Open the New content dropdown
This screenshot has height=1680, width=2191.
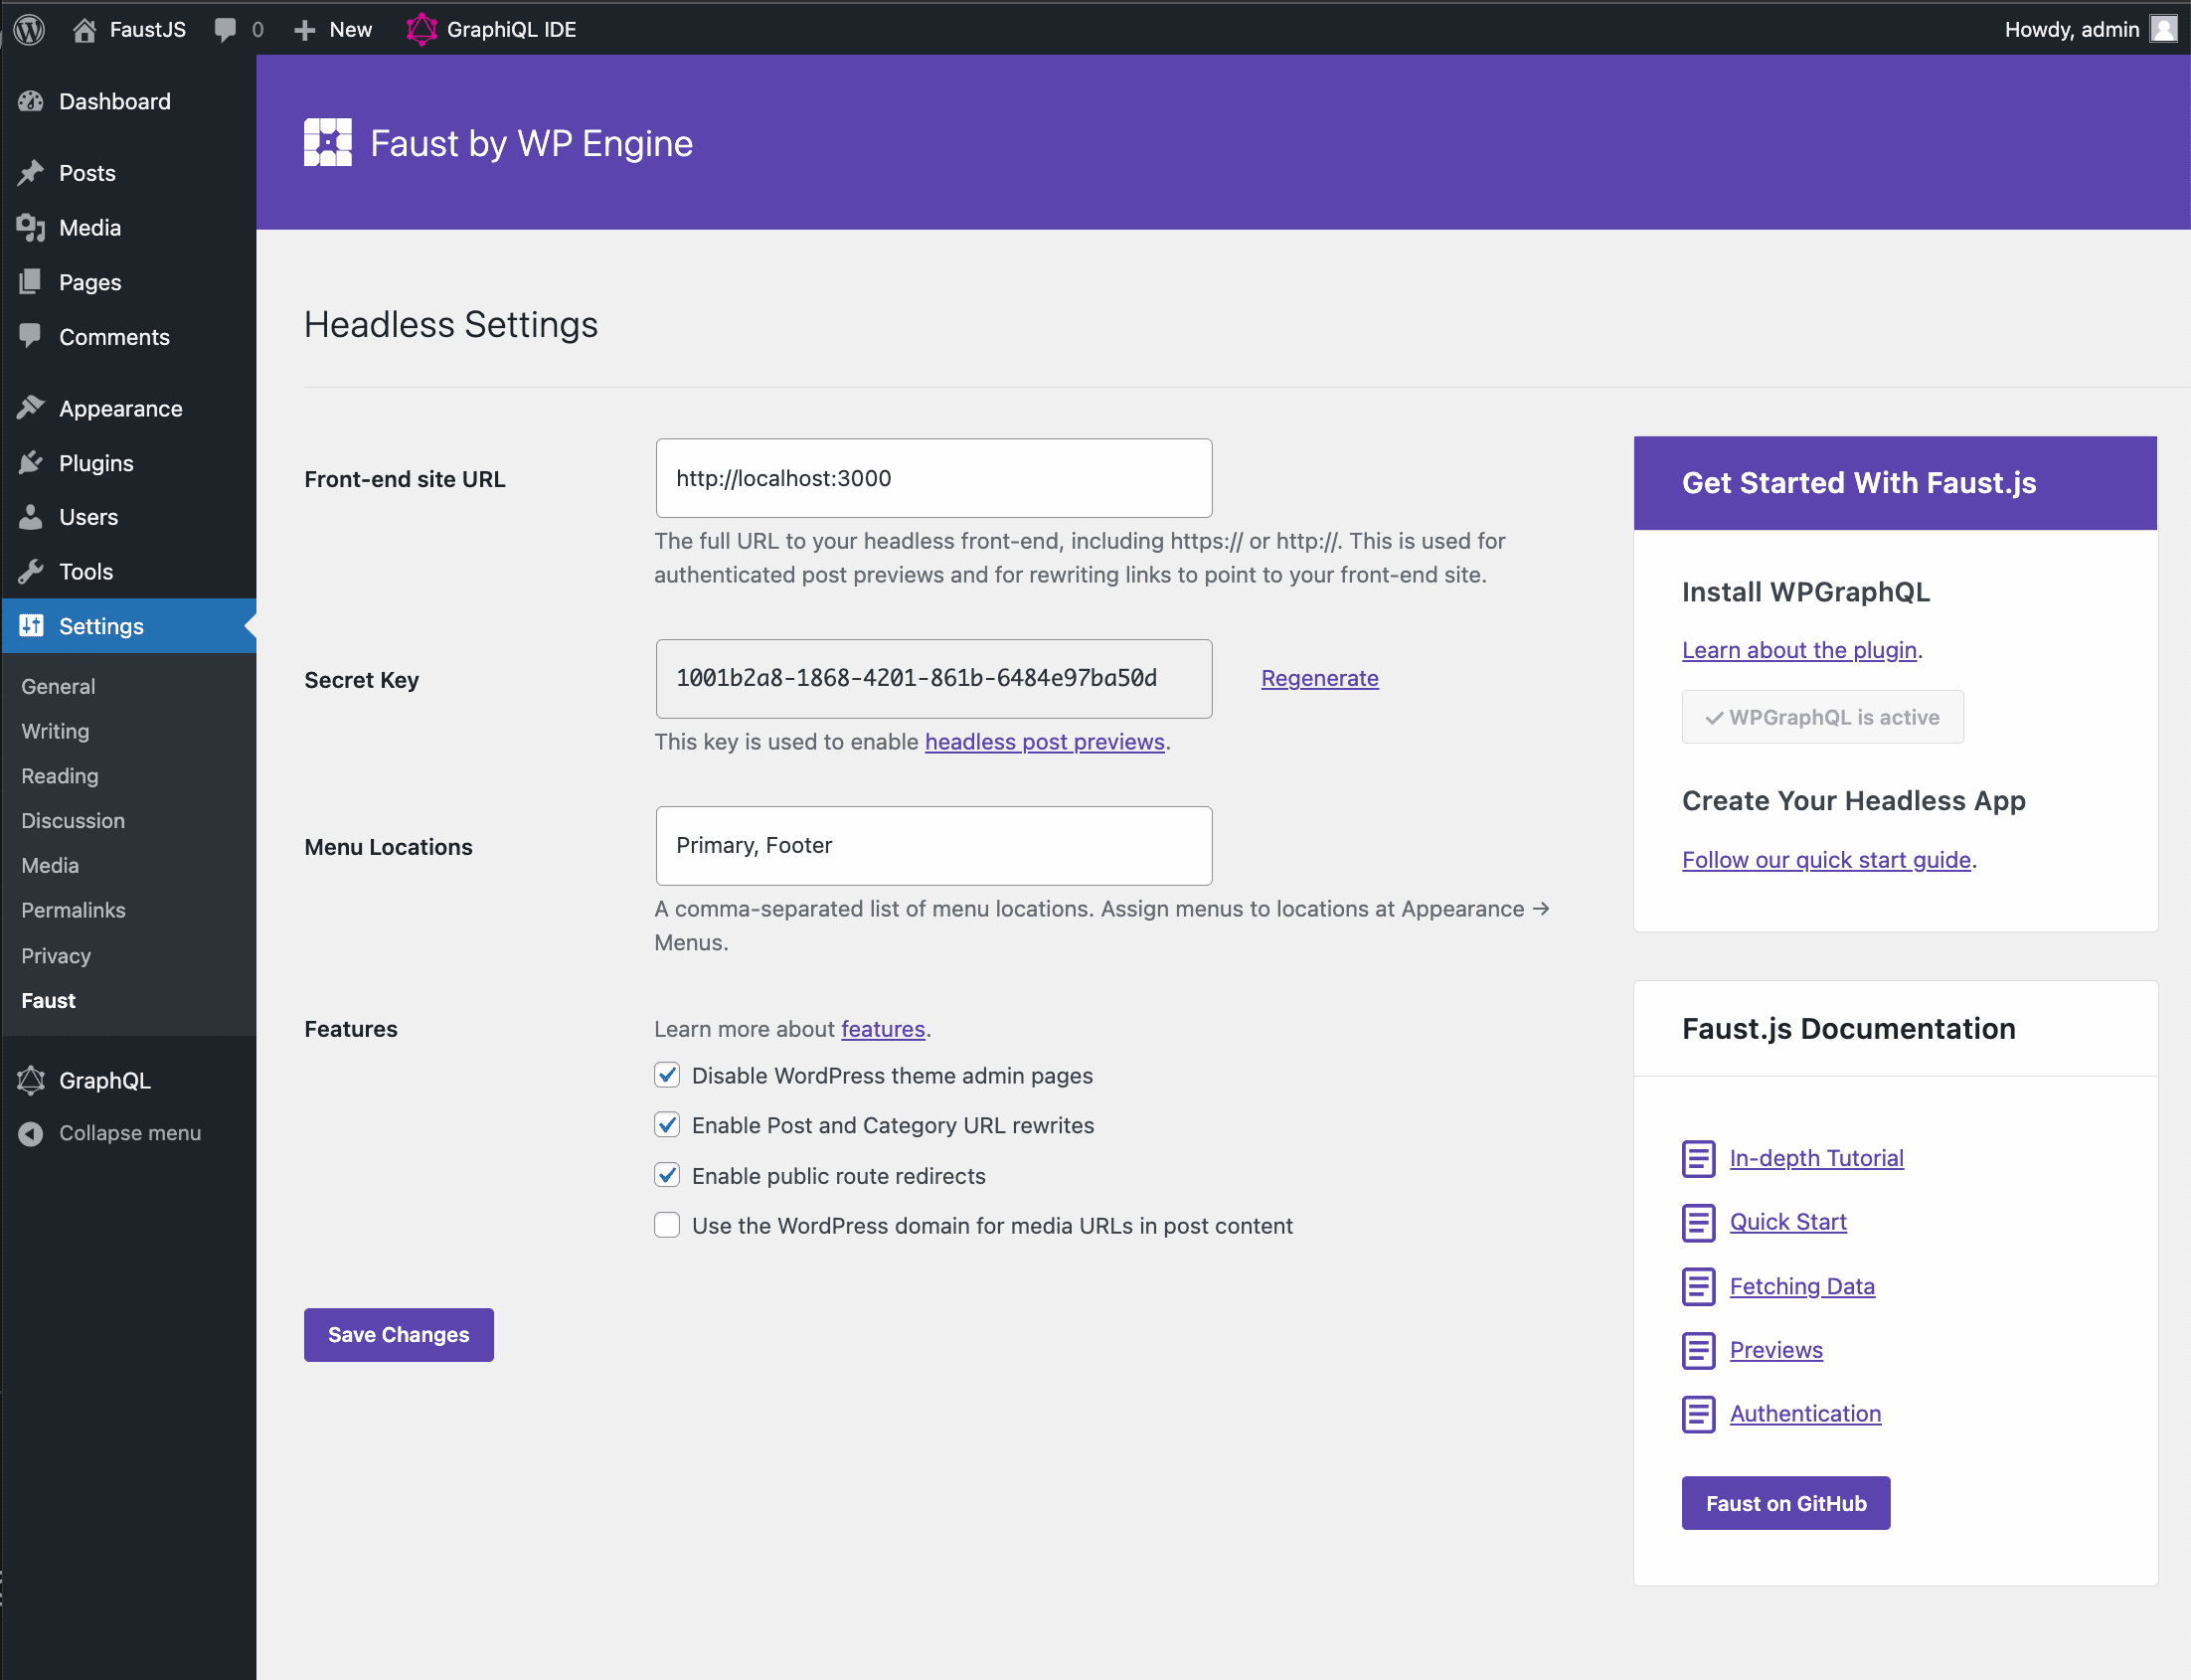(x=334, y=29)
